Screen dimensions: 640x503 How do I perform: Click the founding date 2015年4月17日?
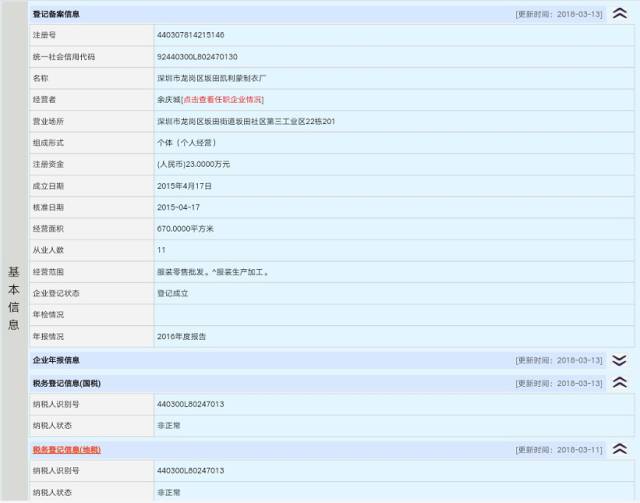(184, 186)
